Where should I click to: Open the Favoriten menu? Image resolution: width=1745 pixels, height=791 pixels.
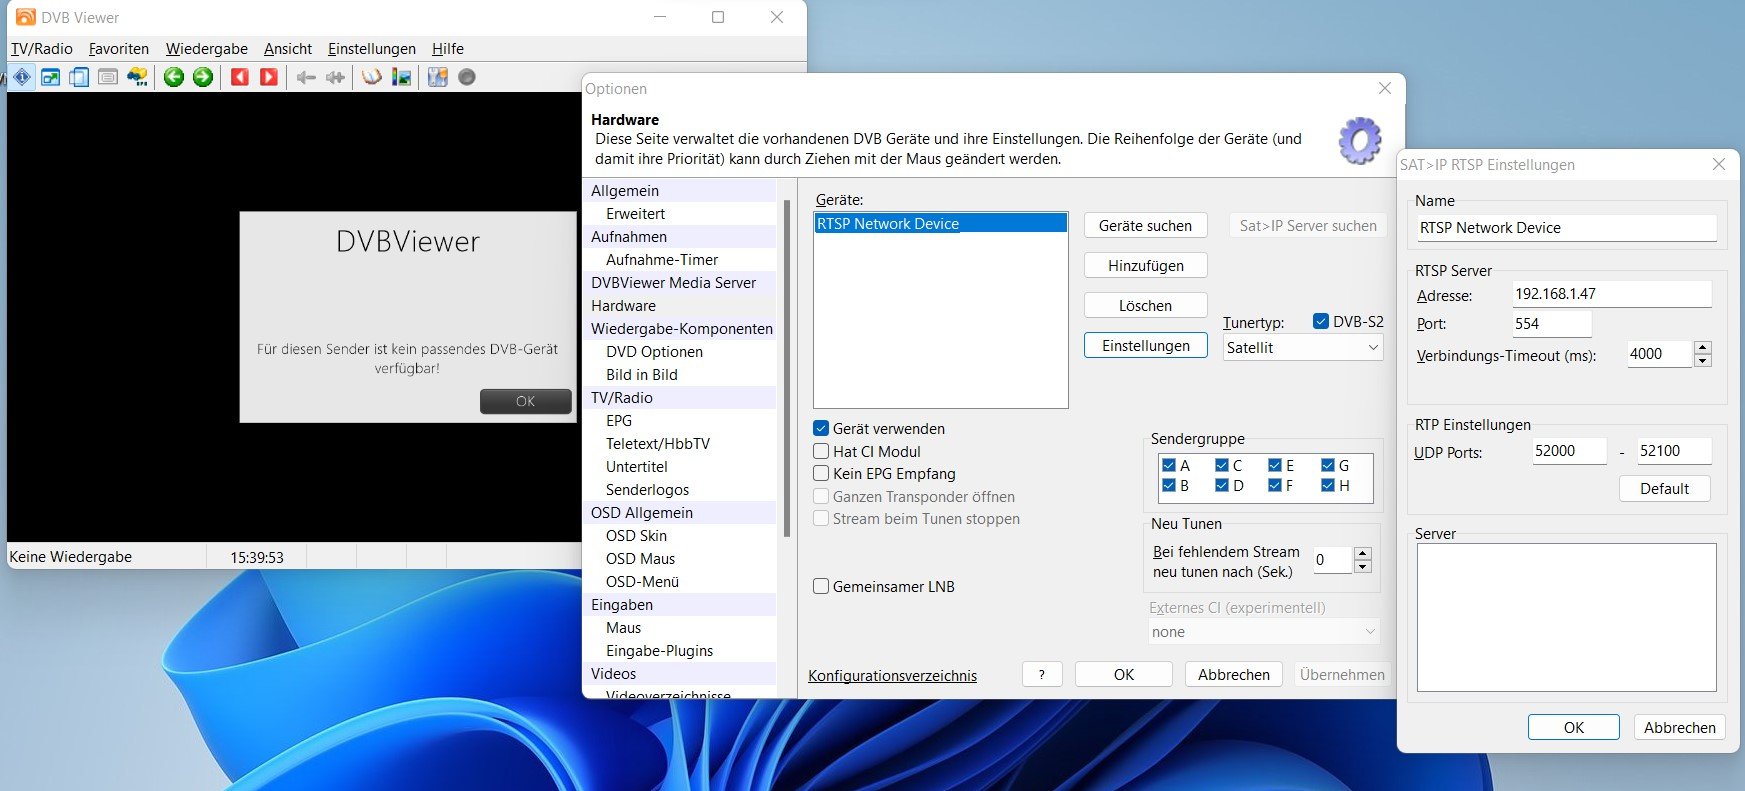(x=118, y=48)
